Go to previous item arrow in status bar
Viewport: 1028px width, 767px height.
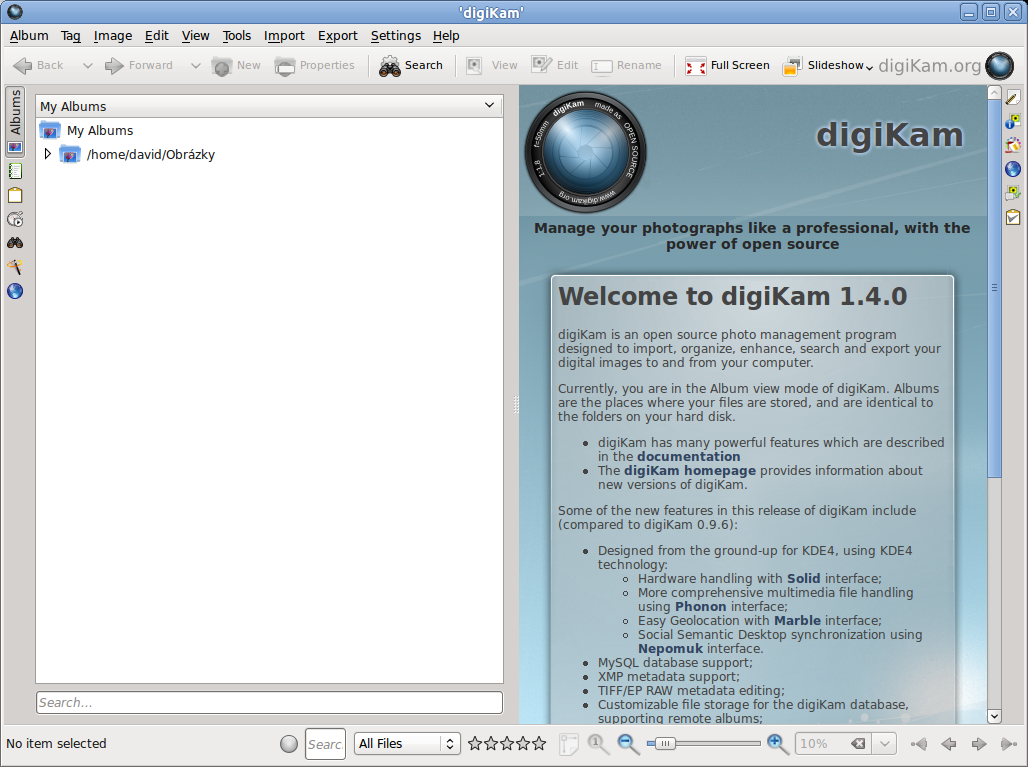pyautogui.click(x=949, y=743)
